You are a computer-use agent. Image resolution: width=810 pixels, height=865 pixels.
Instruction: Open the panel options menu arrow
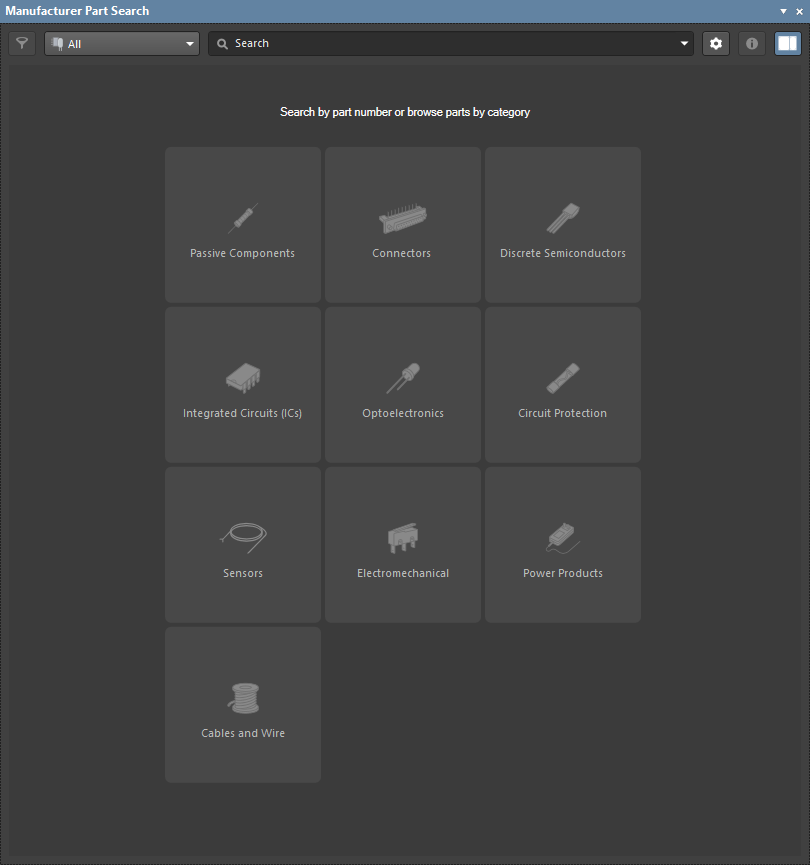(x=783, y=11)
